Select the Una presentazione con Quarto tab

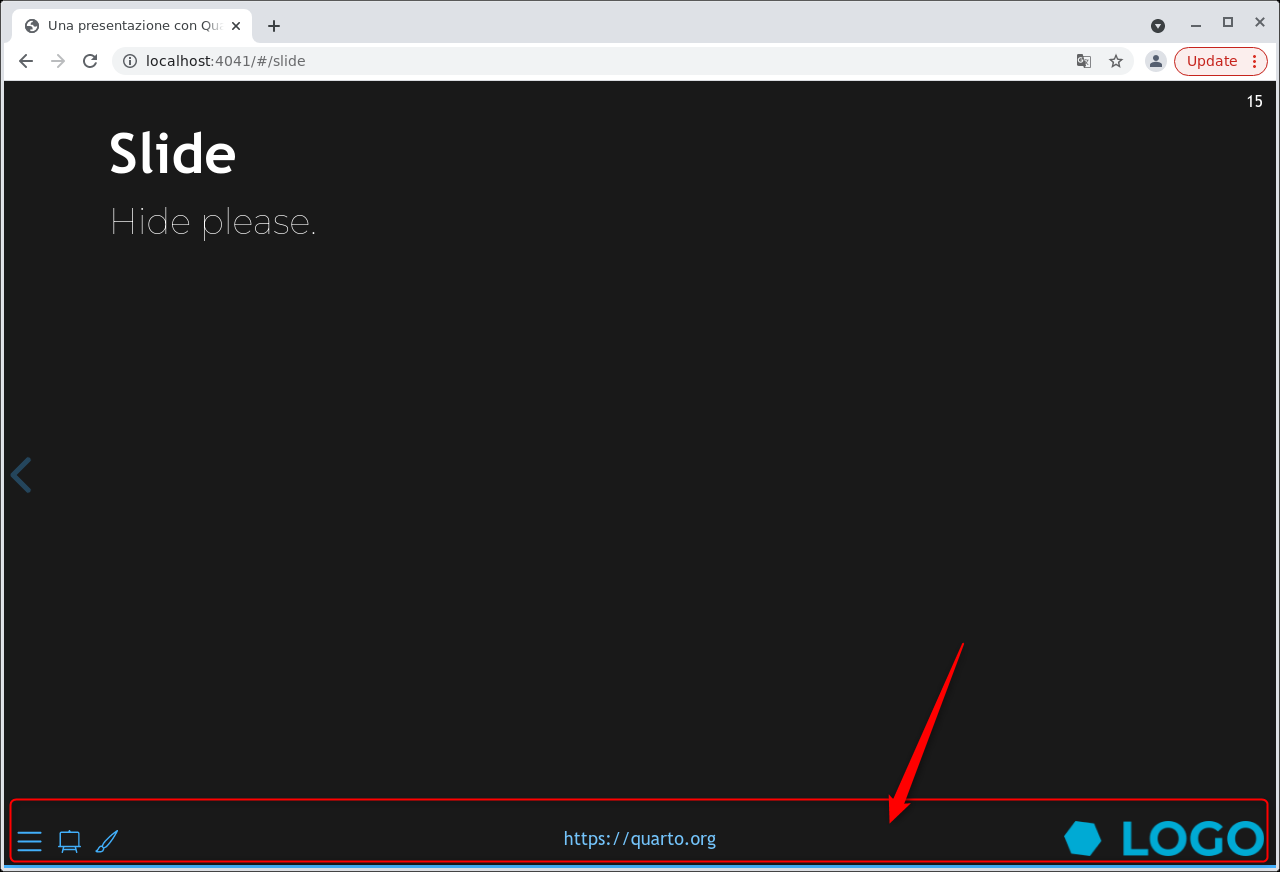(x=131, y=26)
